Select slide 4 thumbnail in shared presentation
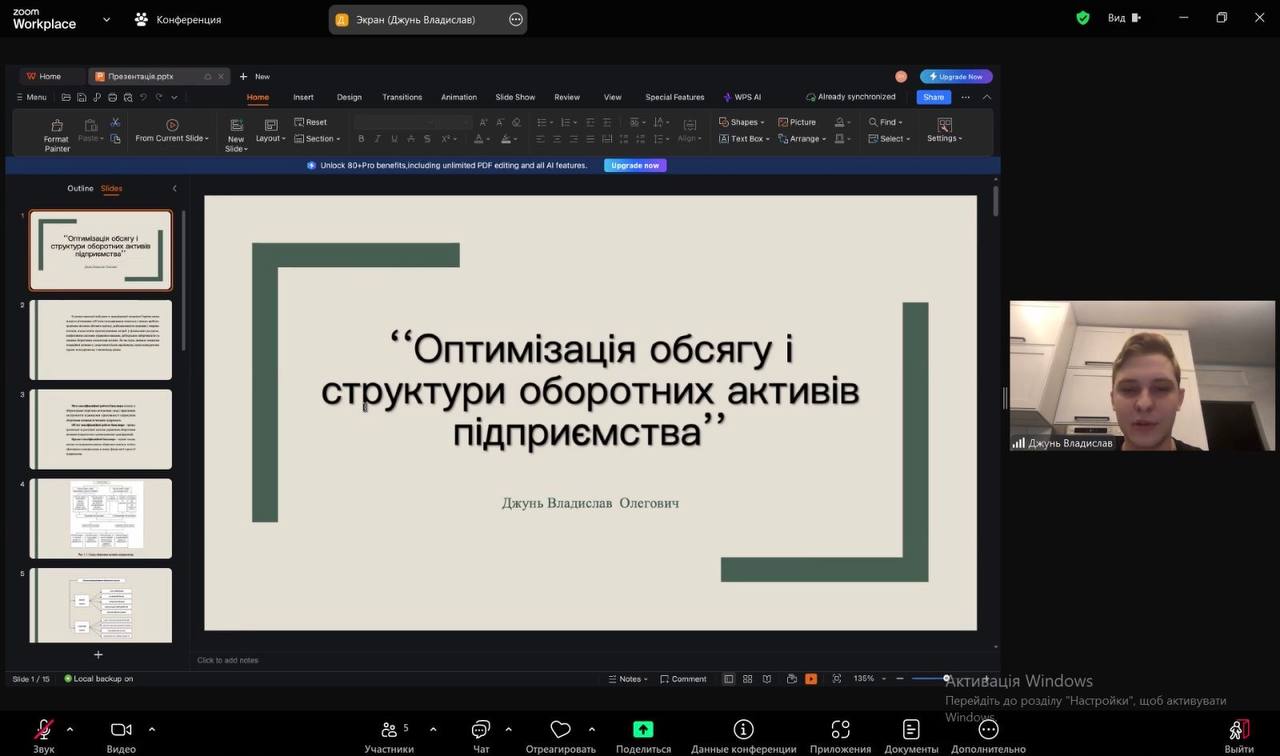The height and width of the screenshot is (756, 1280). click(100, 518)
